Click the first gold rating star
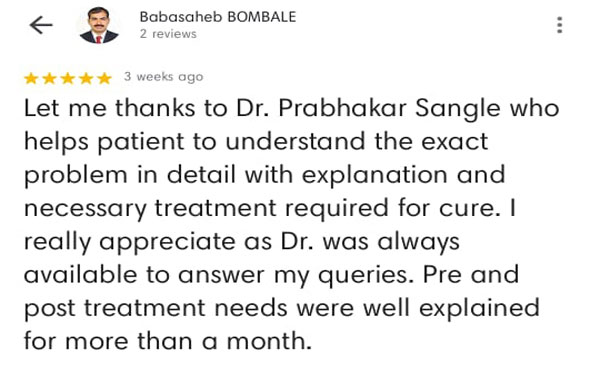600x372 pixels. pos(31,78)
